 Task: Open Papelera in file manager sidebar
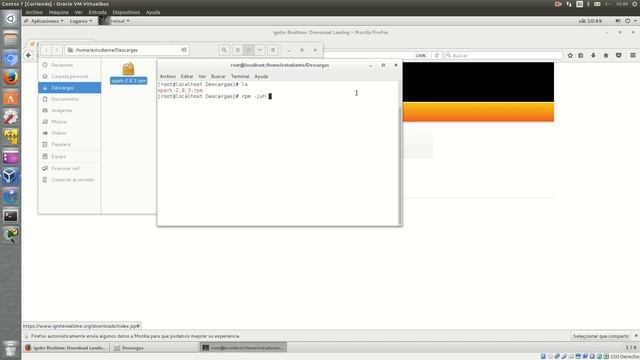tap(70, 144)
